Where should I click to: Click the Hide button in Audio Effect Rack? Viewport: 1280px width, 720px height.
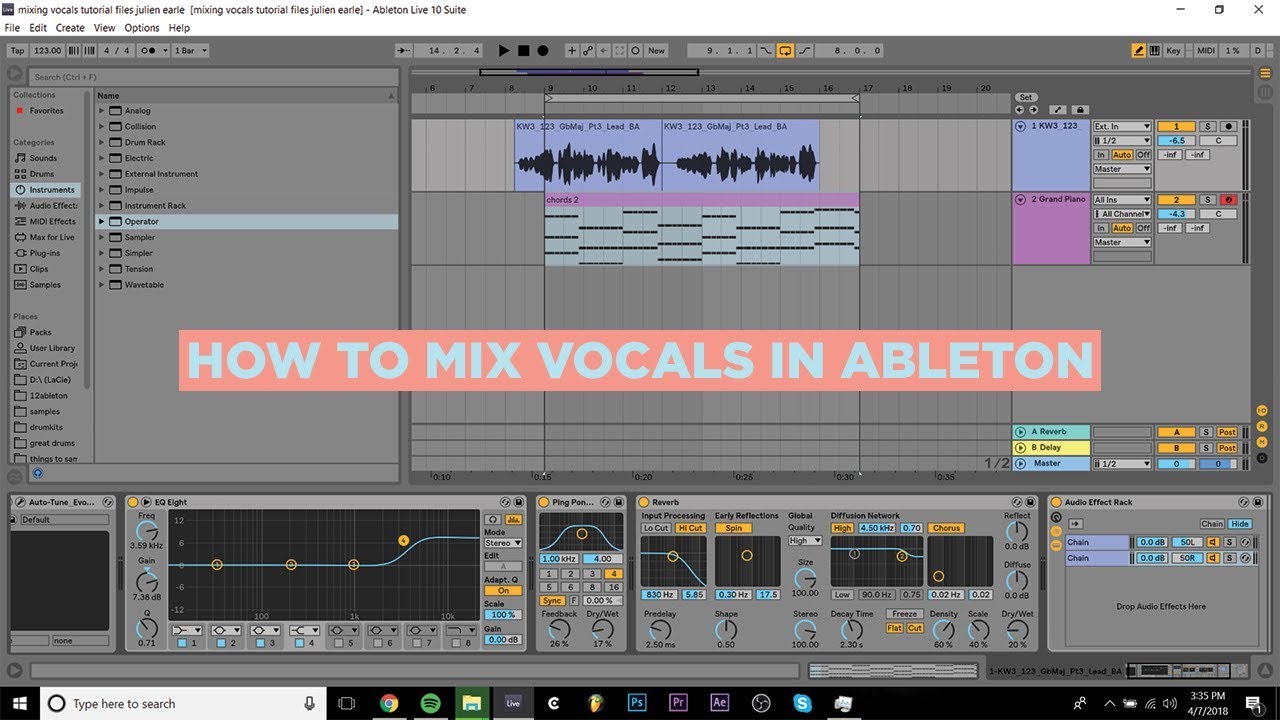click(1240, 524)
